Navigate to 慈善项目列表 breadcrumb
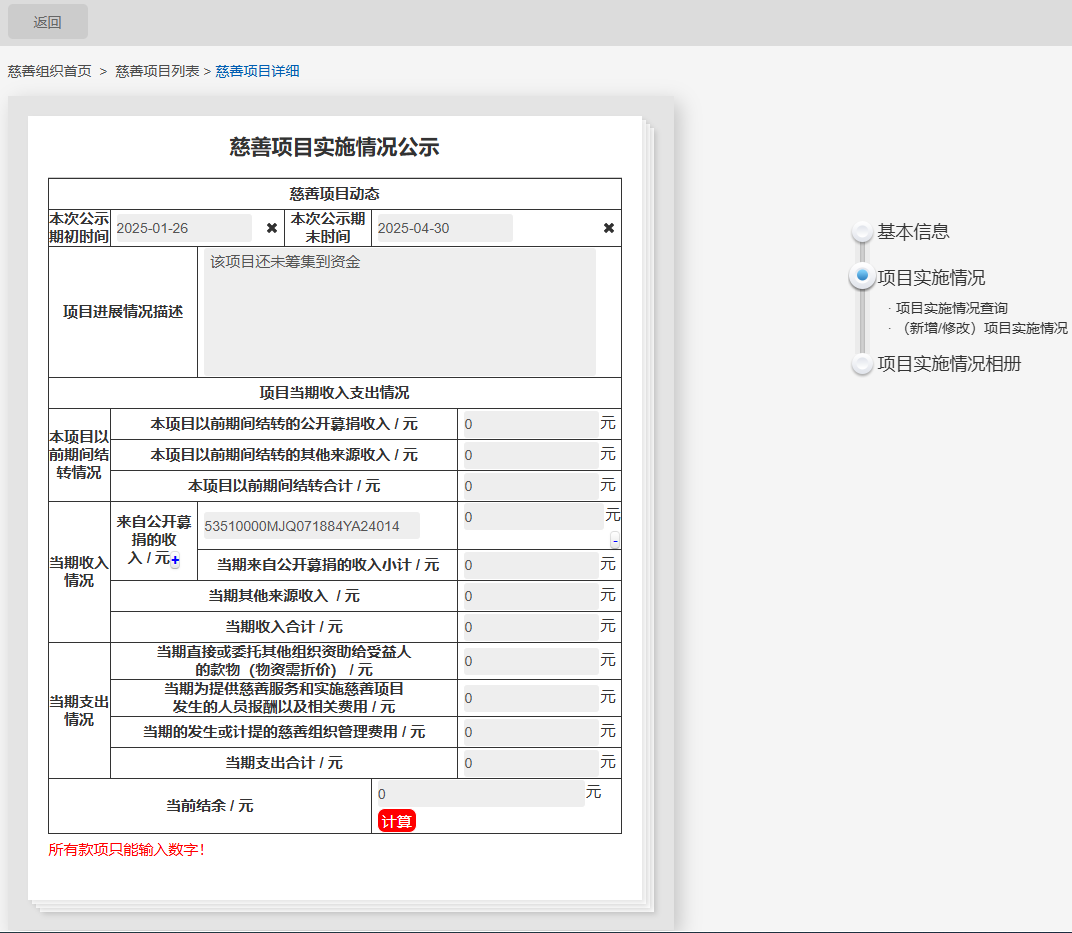Viewport: 1072px width, 933px height. [x=157, y=71]
